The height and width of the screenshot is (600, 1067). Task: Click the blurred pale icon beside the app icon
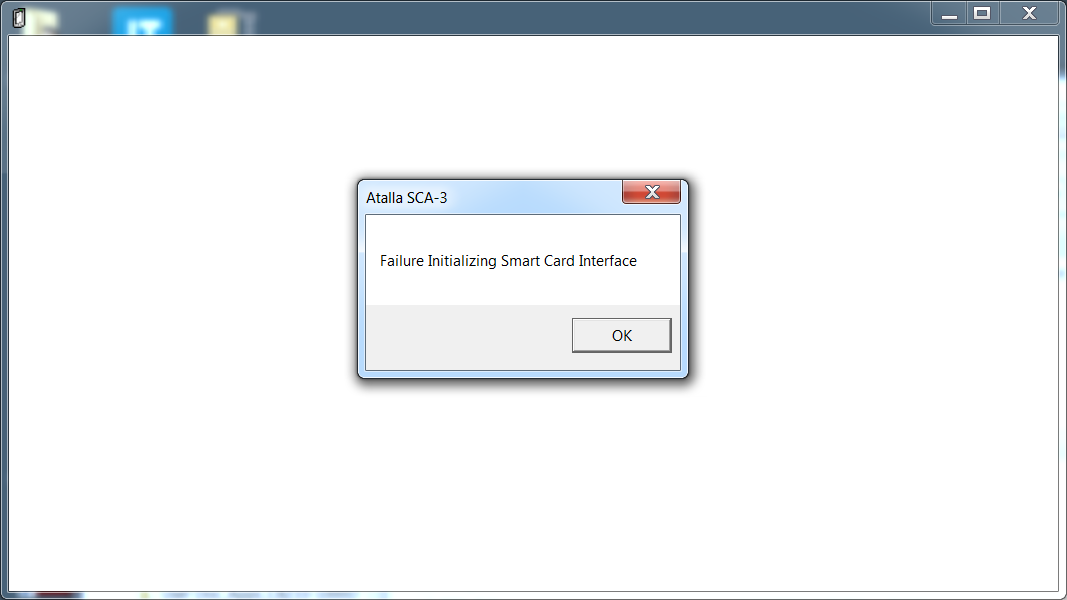(x=45, y=22)
